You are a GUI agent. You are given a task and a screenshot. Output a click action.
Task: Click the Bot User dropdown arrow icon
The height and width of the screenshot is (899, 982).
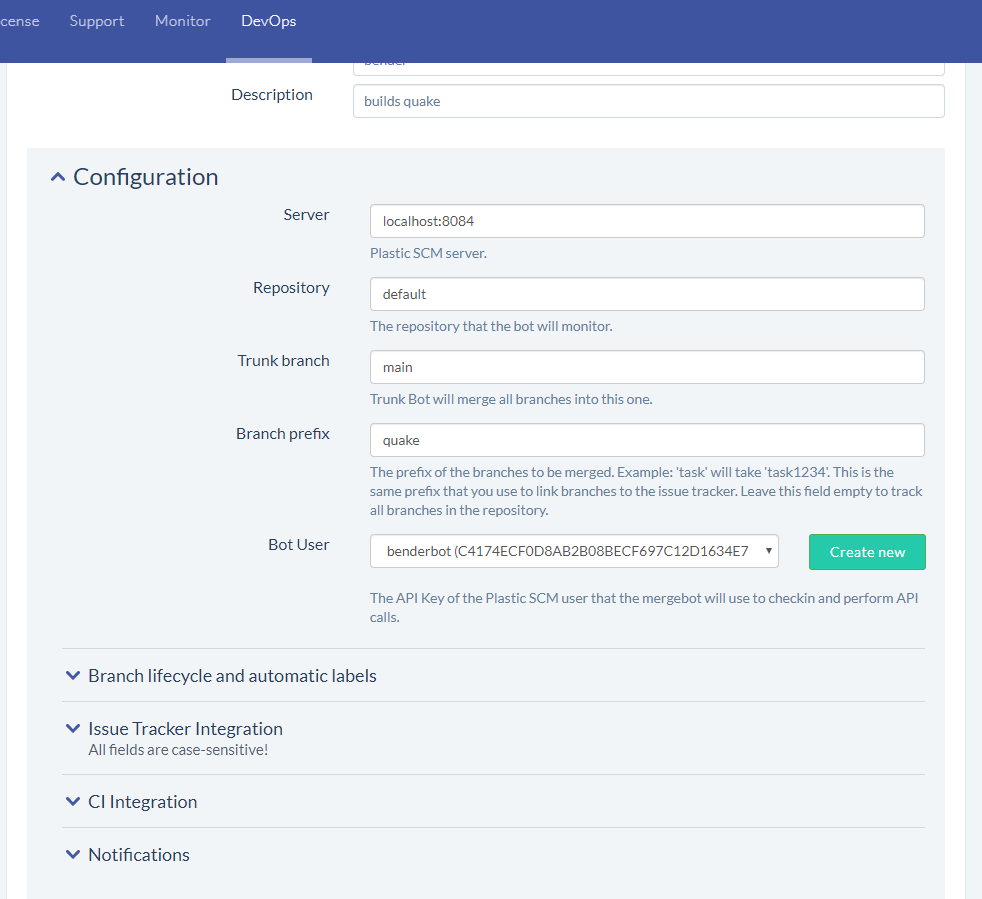click(x=770, y=551)
